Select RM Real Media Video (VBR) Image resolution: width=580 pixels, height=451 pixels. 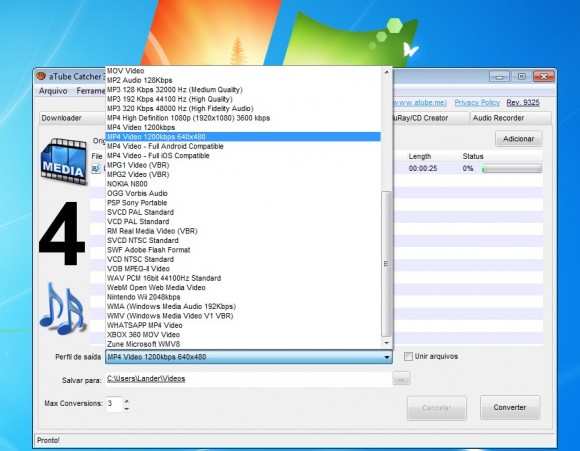click(x=243, y=231)
